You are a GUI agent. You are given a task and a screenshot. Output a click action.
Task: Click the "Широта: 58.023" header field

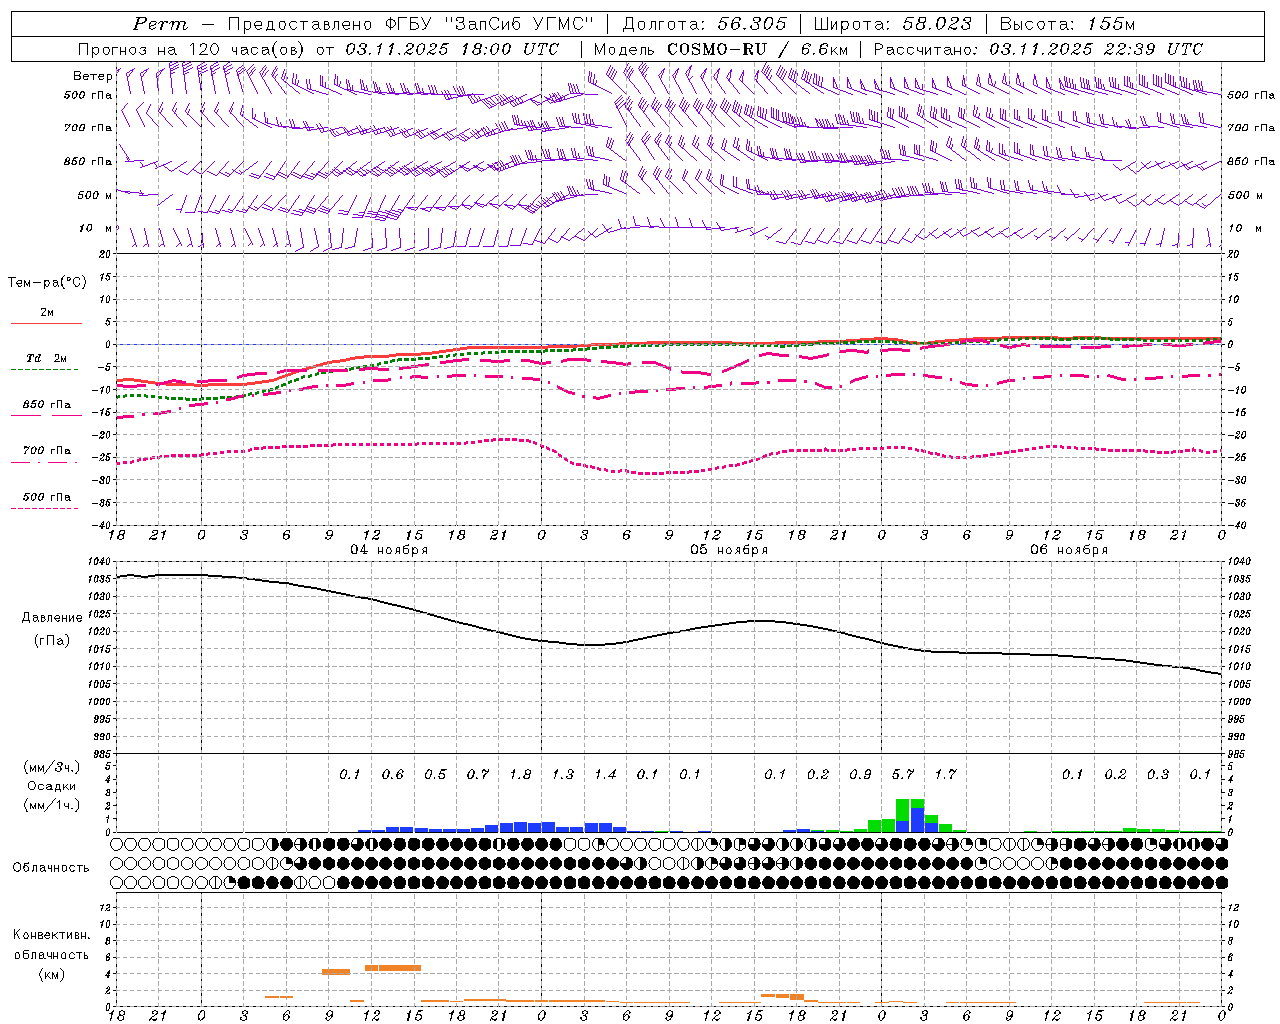892,24
